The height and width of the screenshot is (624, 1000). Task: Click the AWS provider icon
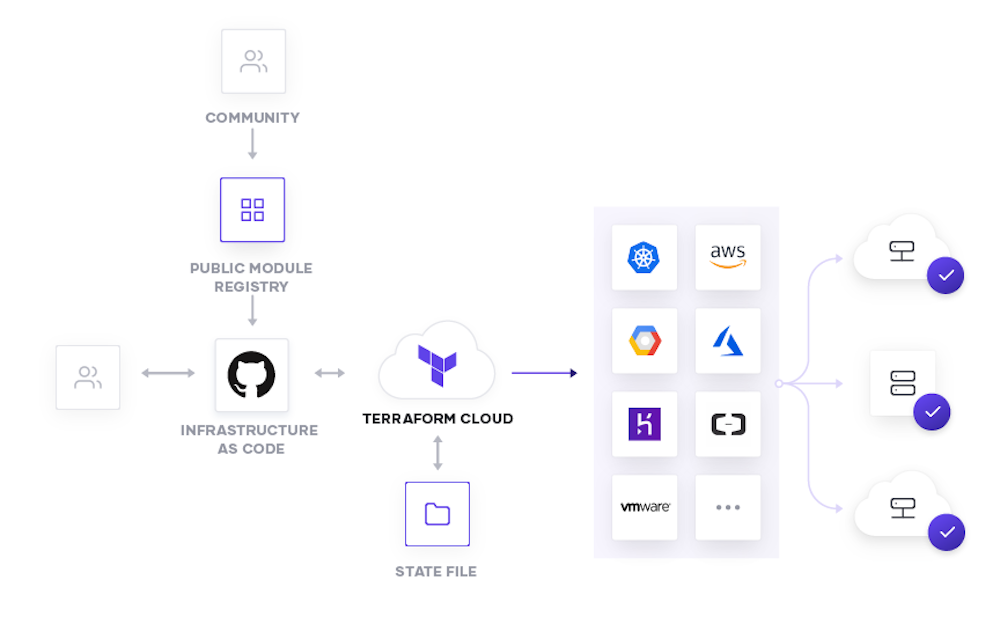728,258
